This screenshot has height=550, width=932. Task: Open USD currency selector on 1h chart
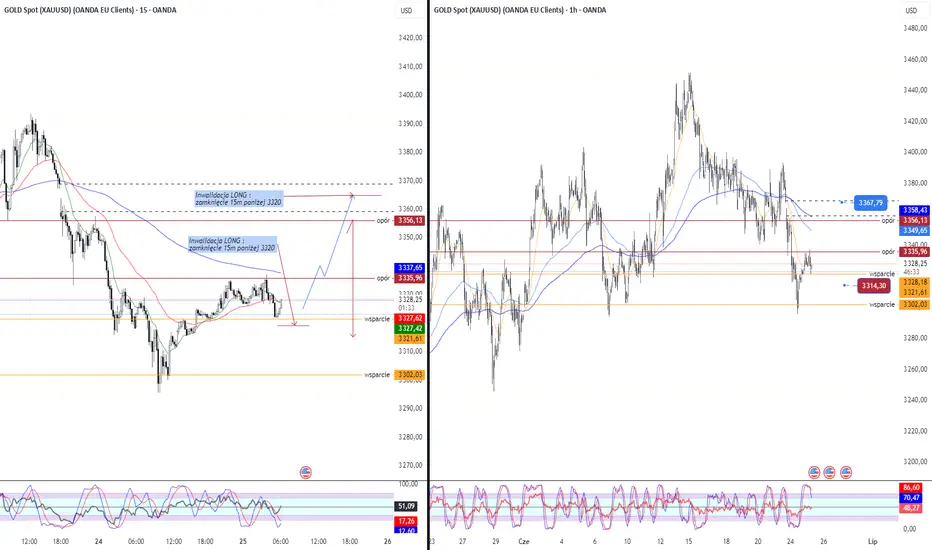(x=911, y=10)
